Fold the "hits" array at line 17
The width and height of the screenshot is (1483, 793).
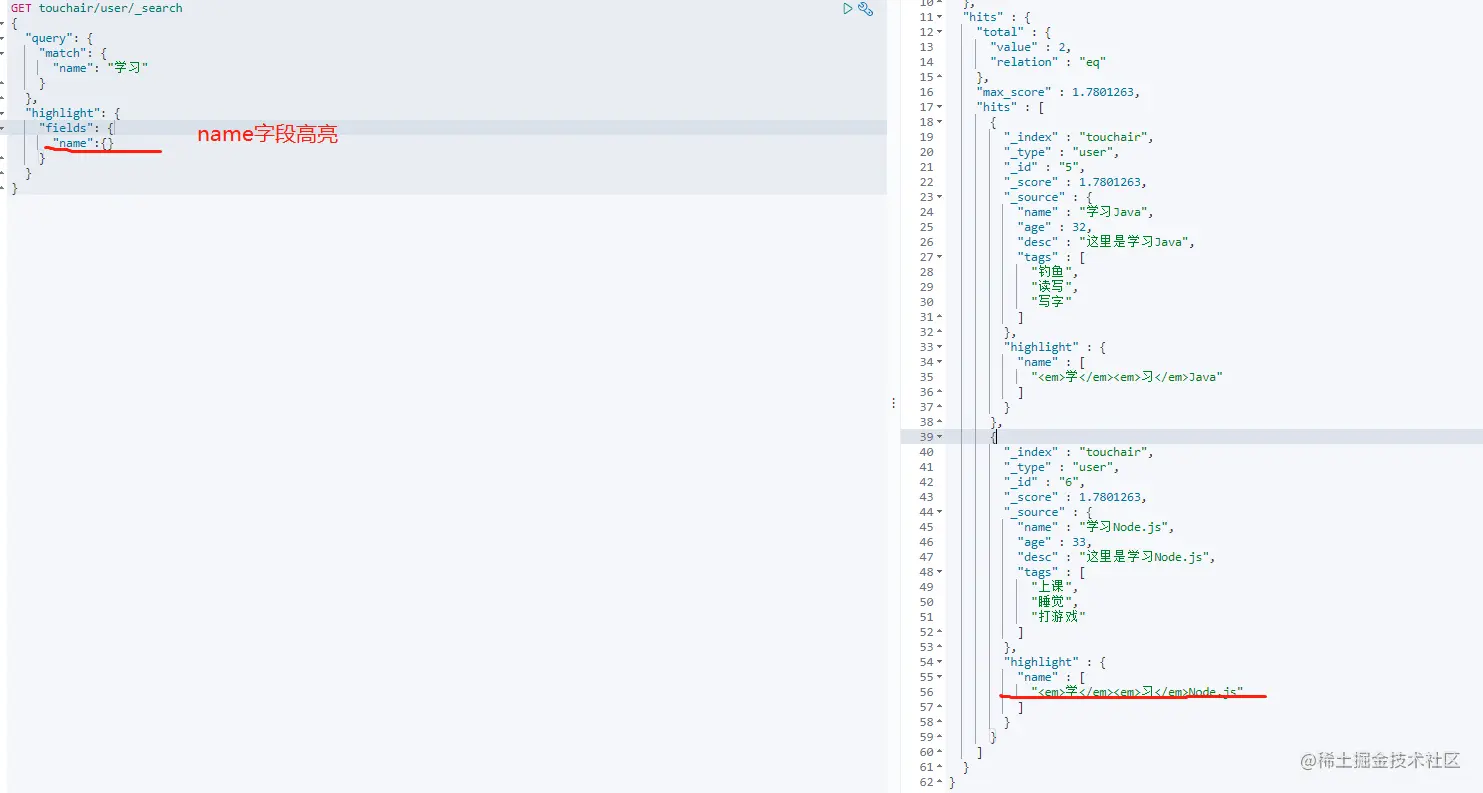942,107
